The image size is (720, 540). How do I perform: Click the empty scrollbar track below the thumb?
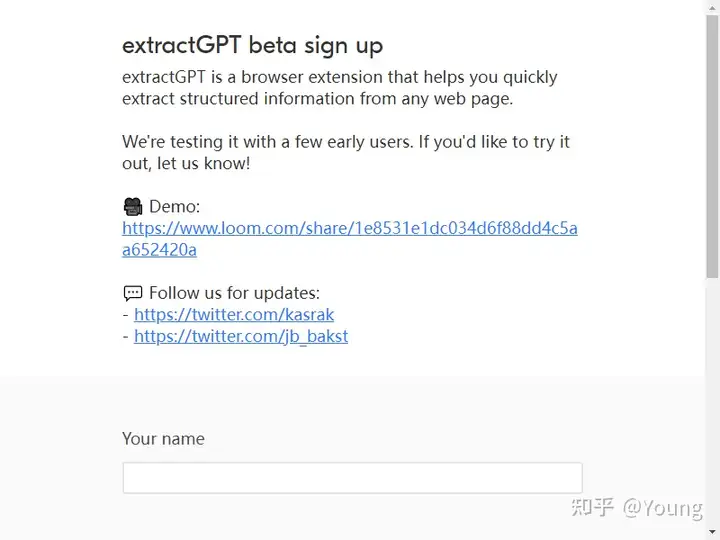point(712,402)
